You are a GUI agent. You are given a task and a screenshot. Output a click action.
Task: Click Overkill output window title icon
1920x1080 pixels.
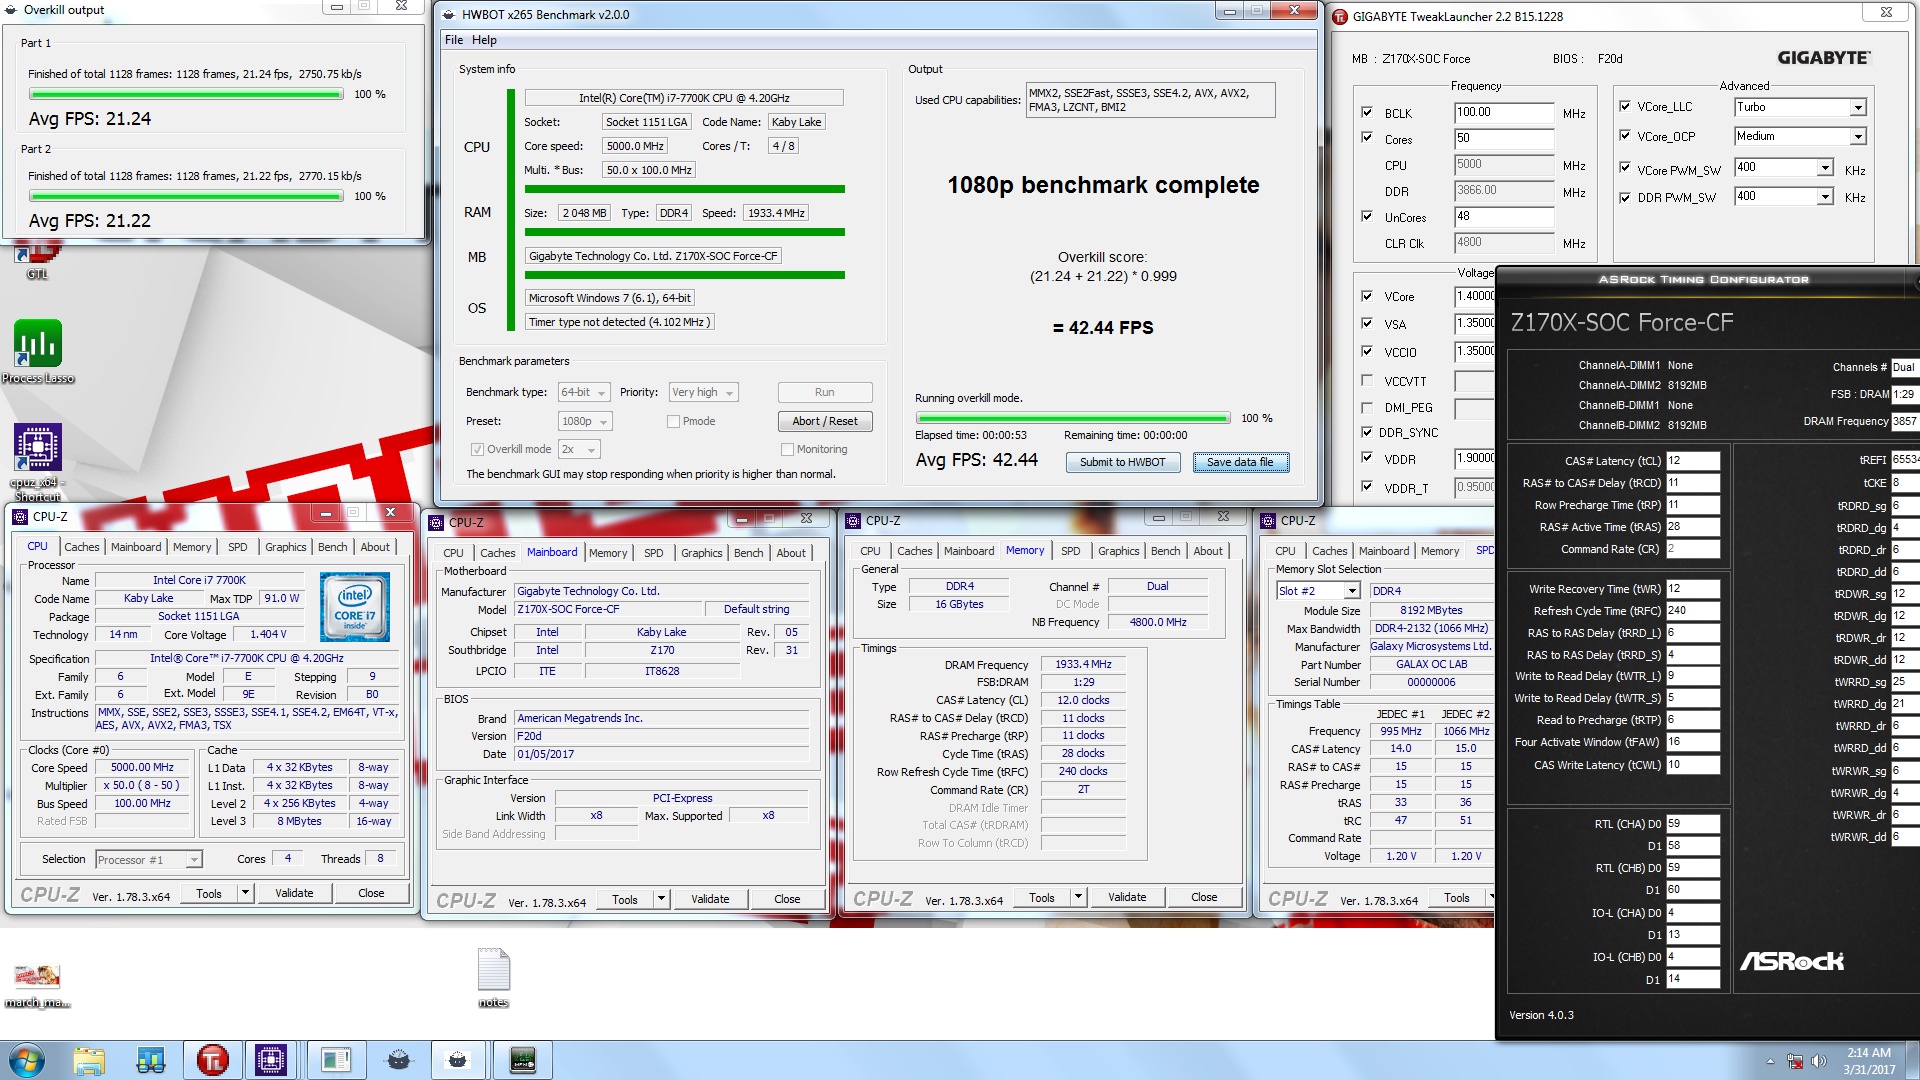[12, 9]
